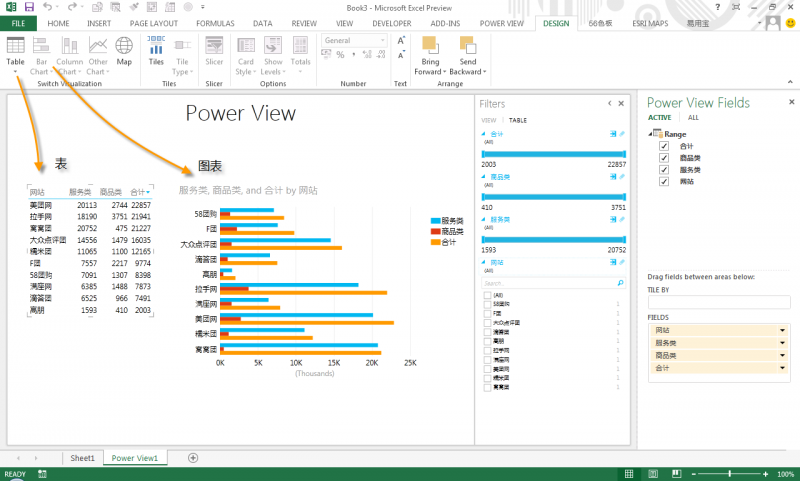The height and width of the screenshot is (481, 800).
Task: Undo the last action
Action: [47, 7]
